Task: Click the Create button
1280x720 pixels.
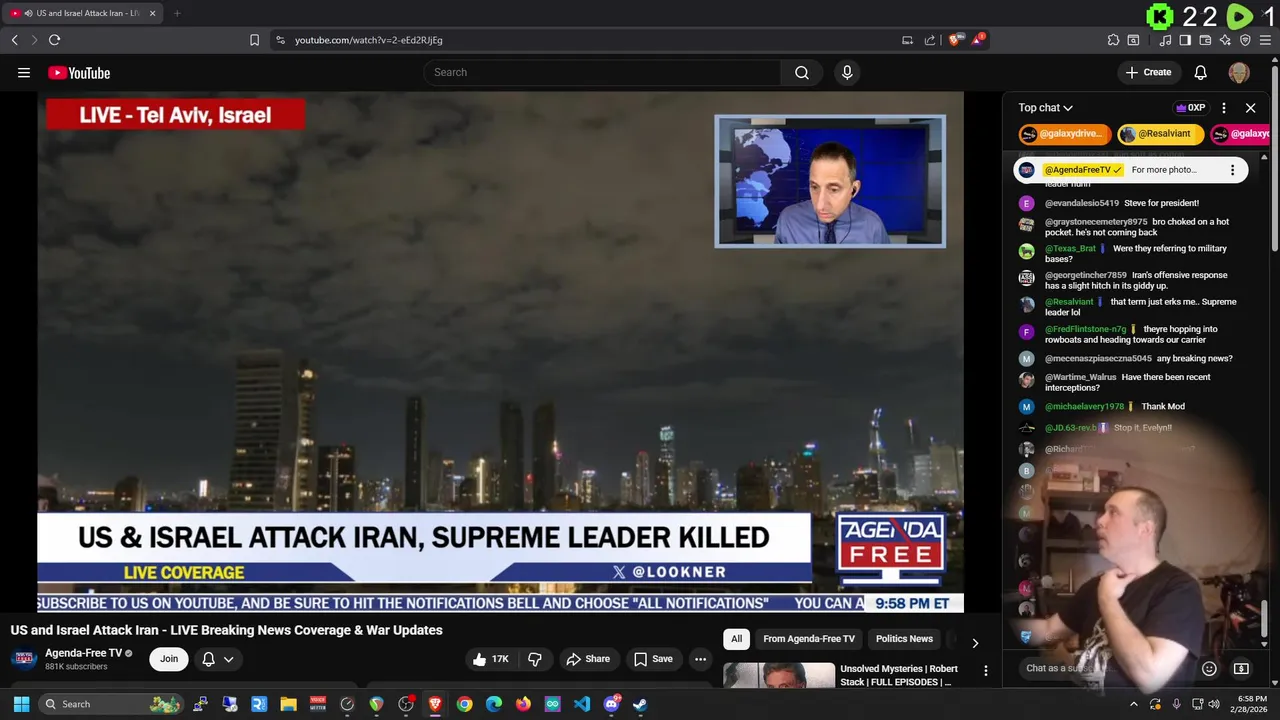Action: 1148,72
